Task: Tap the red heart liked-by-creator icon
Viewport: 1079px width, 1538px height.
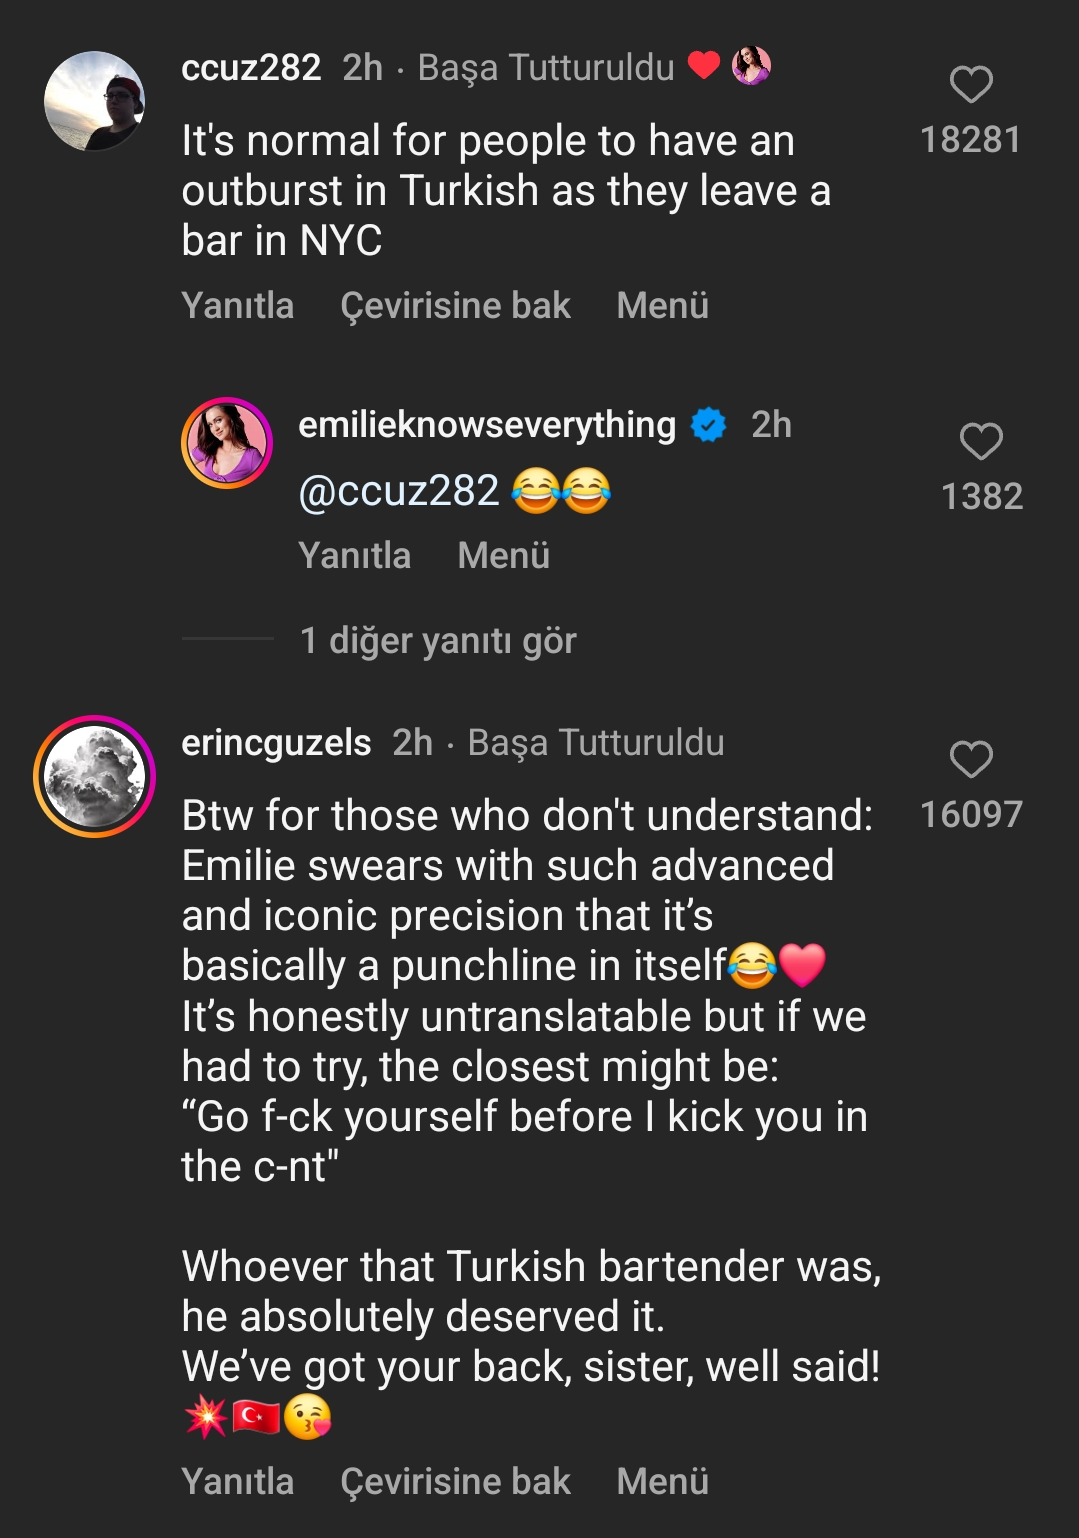Action: coord(704,65)
